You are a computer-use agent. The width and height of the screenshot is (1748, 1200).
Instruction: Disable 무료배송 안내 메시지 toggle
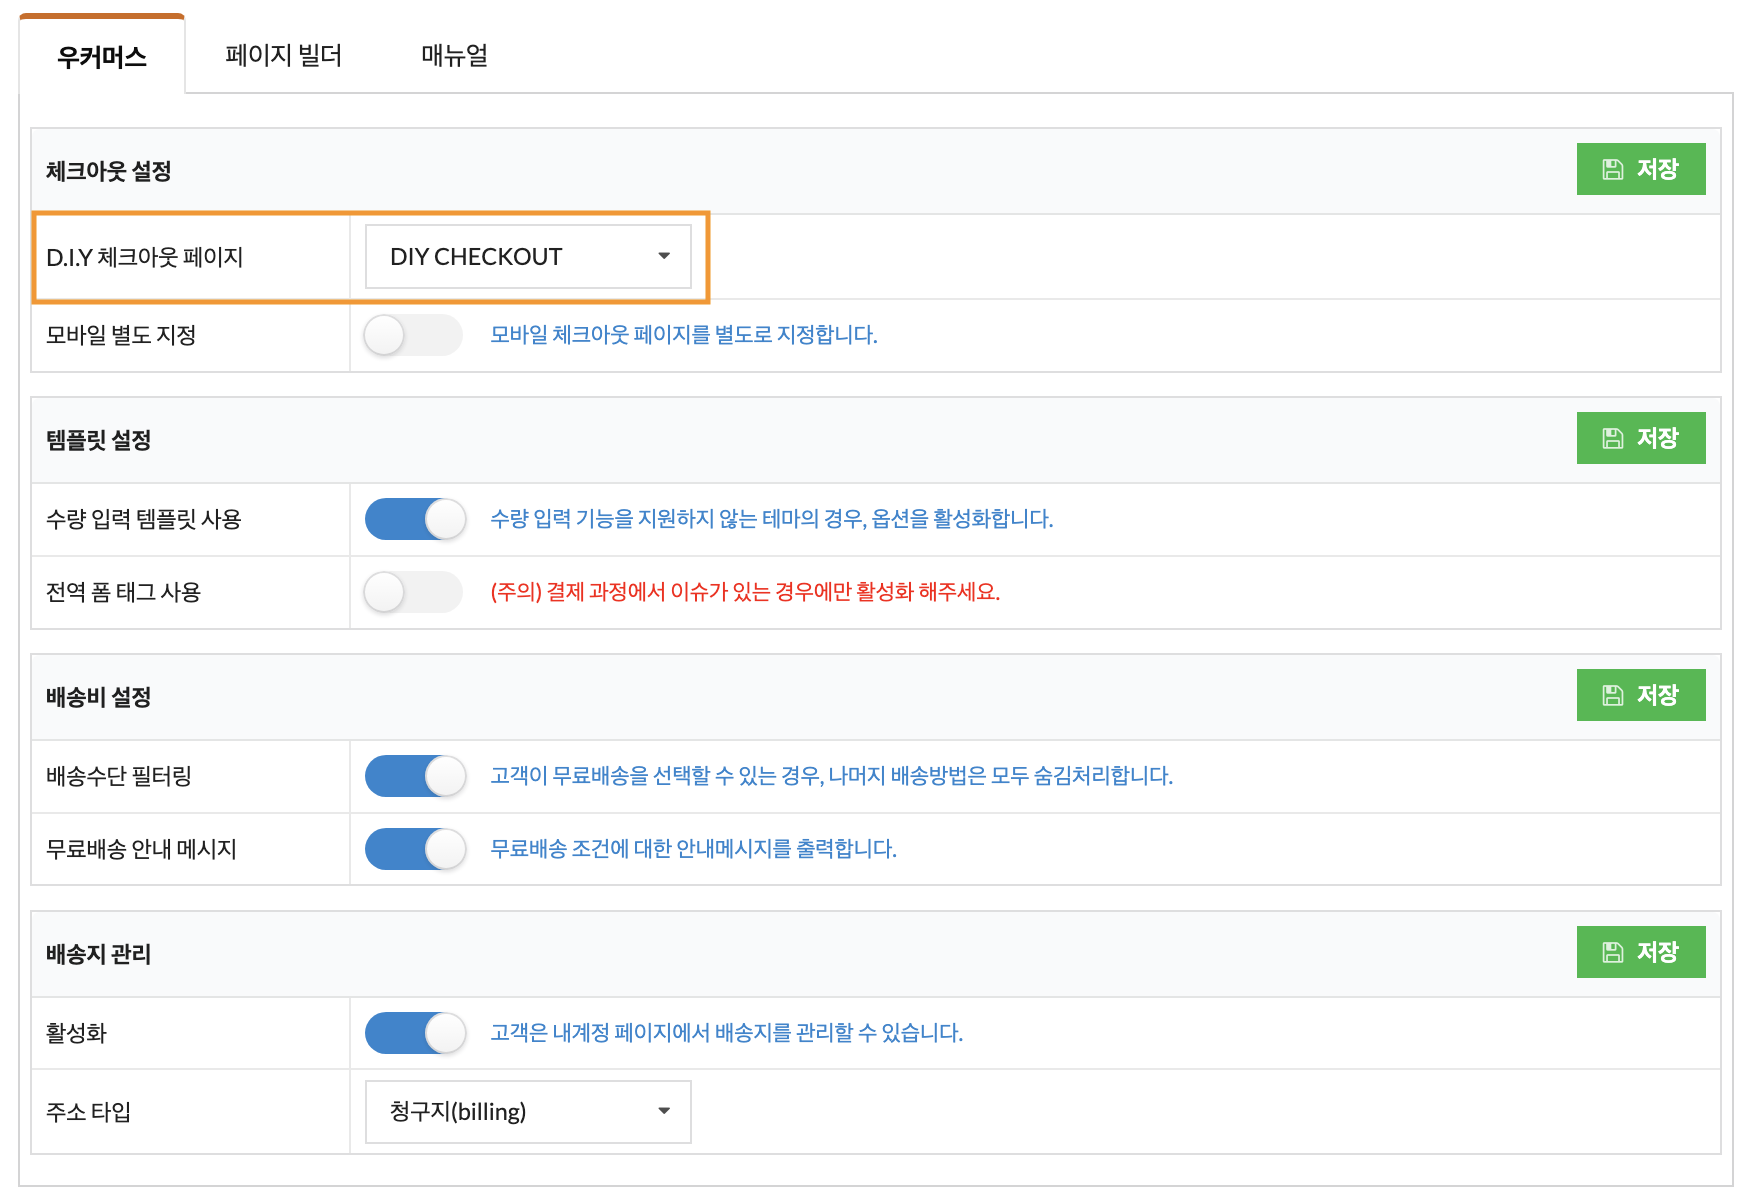click(x=415, y=850)
